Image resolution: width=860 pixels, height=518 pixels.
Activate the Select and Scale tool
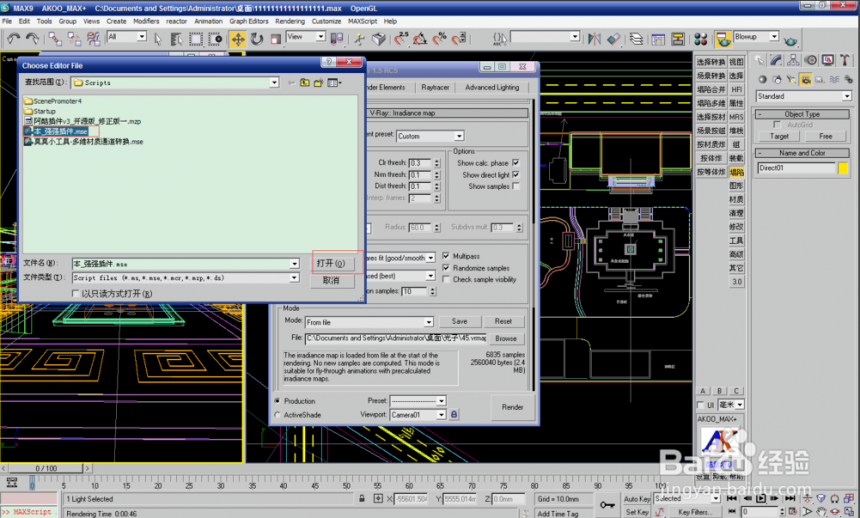coord(276,38)
